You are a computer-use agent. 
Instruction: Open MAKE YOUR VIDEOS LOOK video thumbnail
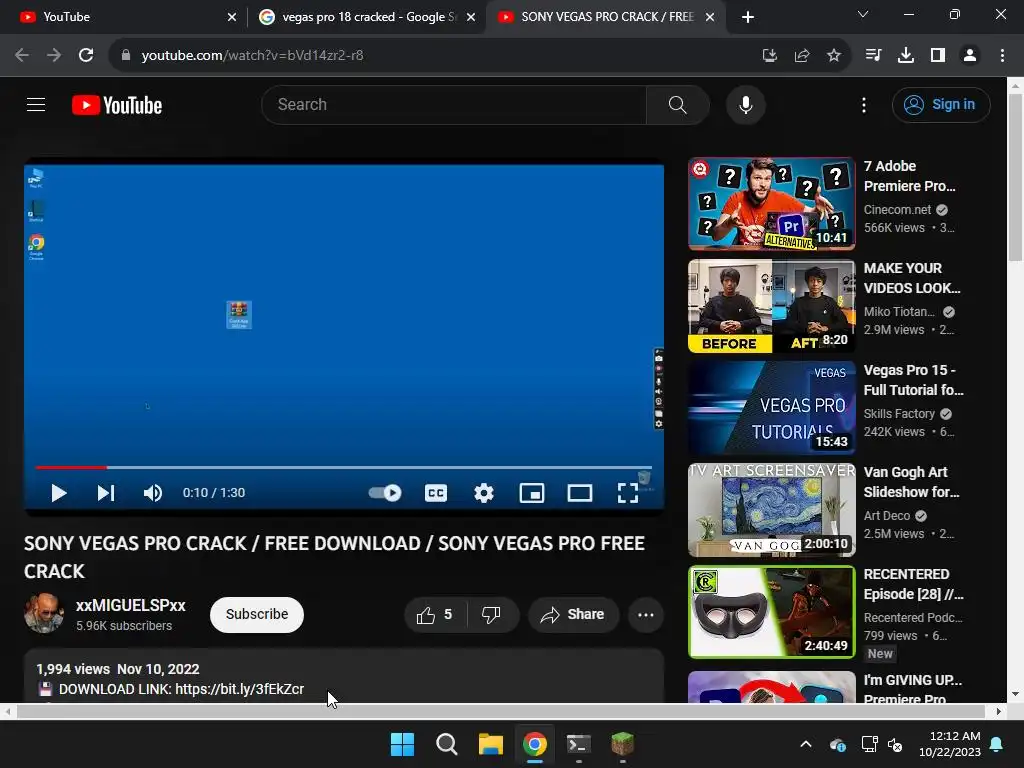(771, 306)
